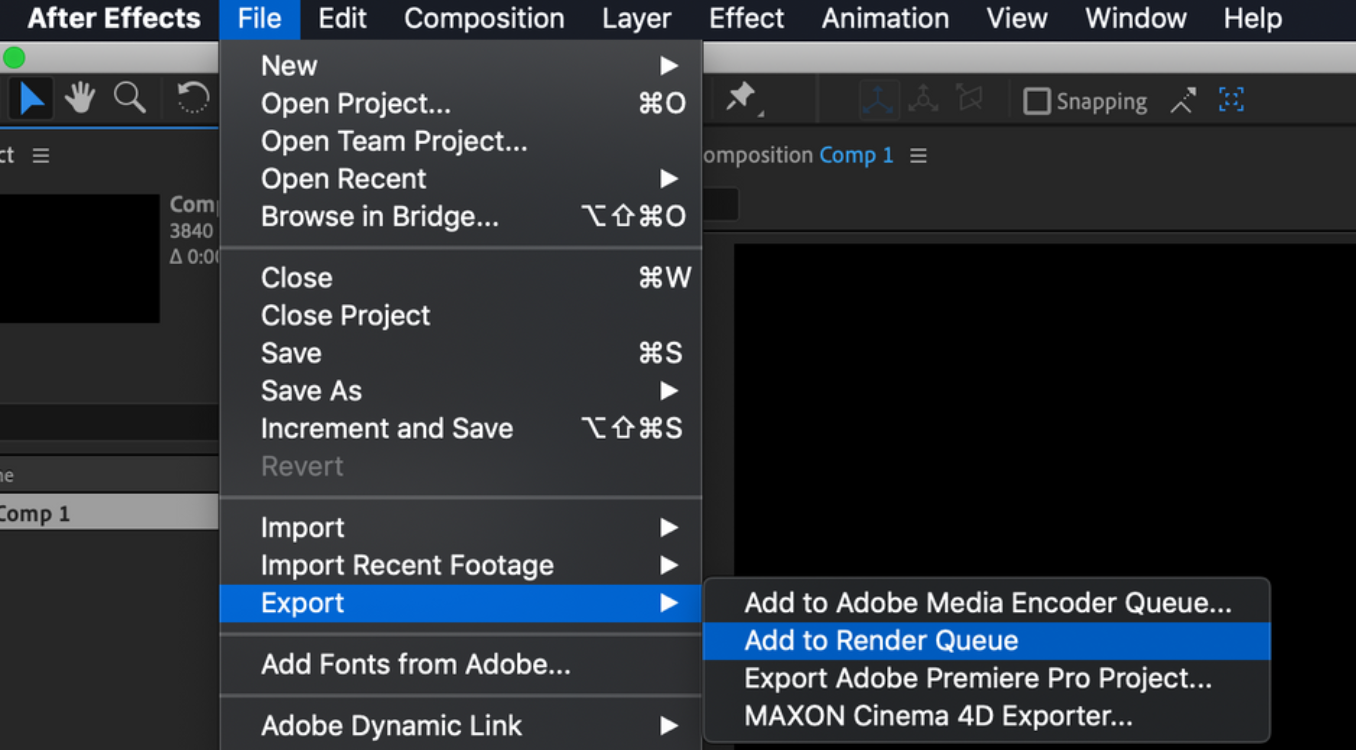Switch to Local Axis mode
This screenshot has height=750, width=1356.
tap(878, 99)
